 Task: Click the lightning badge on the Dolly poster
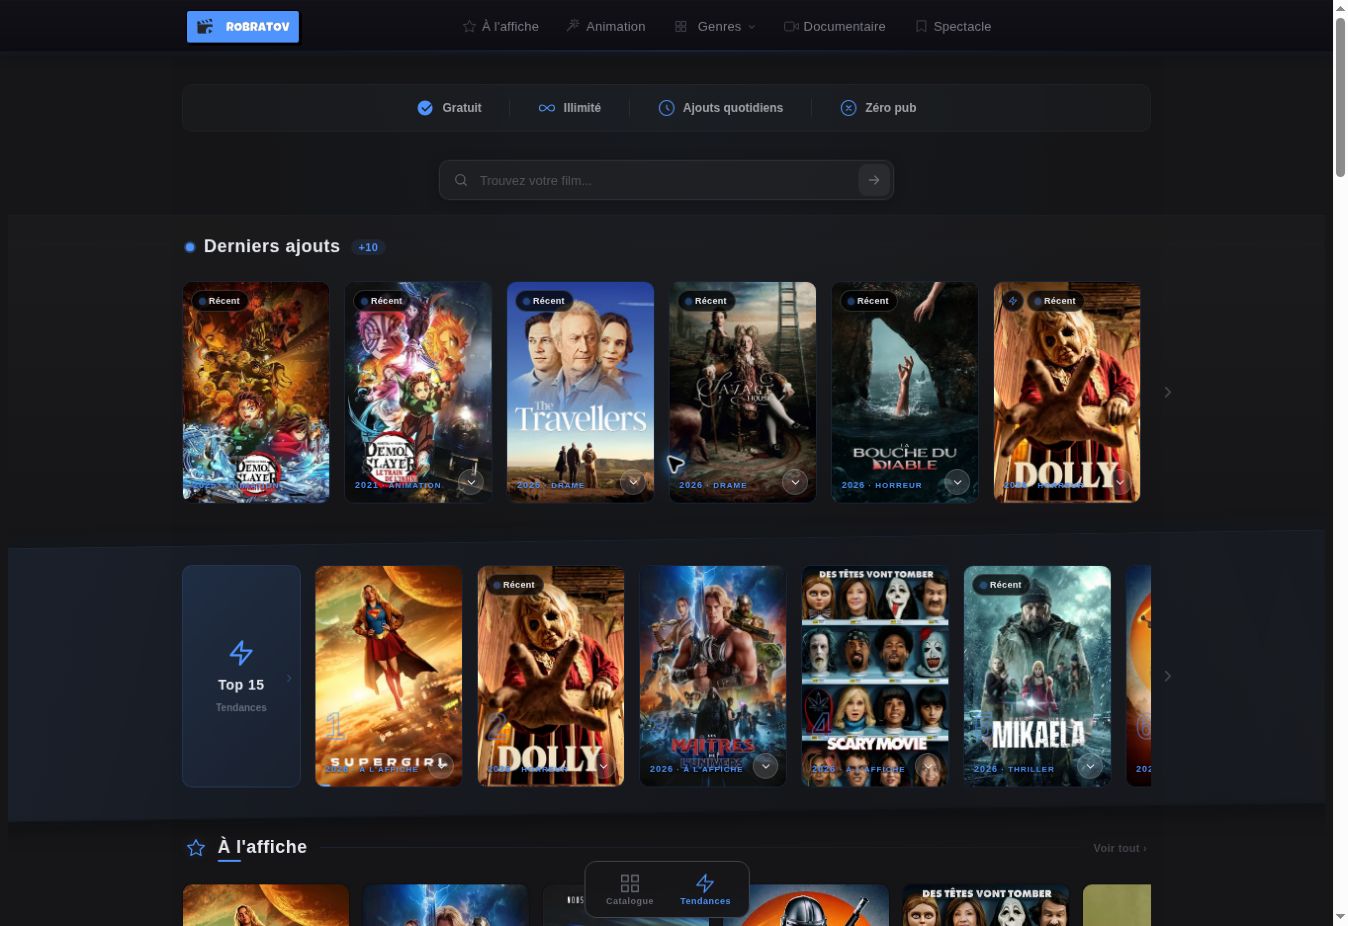click(1013, 301)
